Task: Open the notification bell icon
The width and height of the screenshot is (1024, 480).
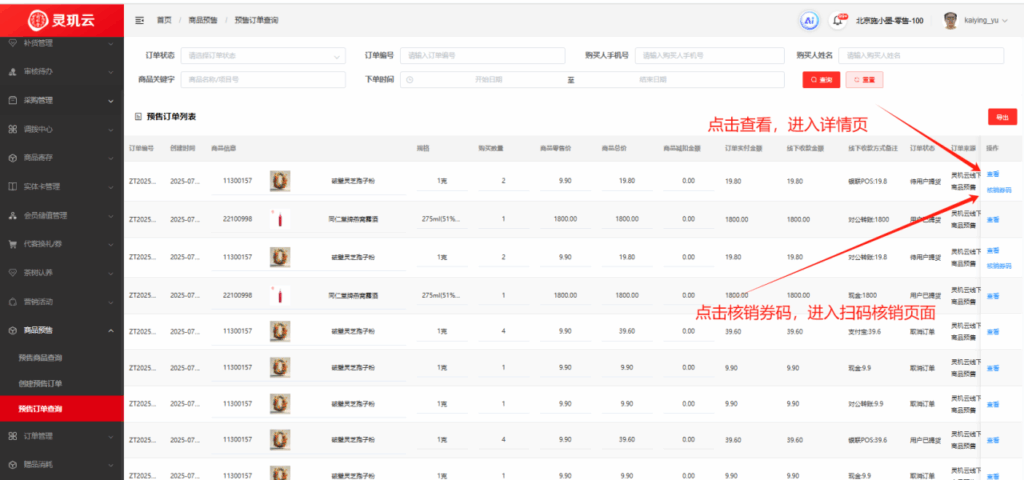Action: [x=839, y=20]
